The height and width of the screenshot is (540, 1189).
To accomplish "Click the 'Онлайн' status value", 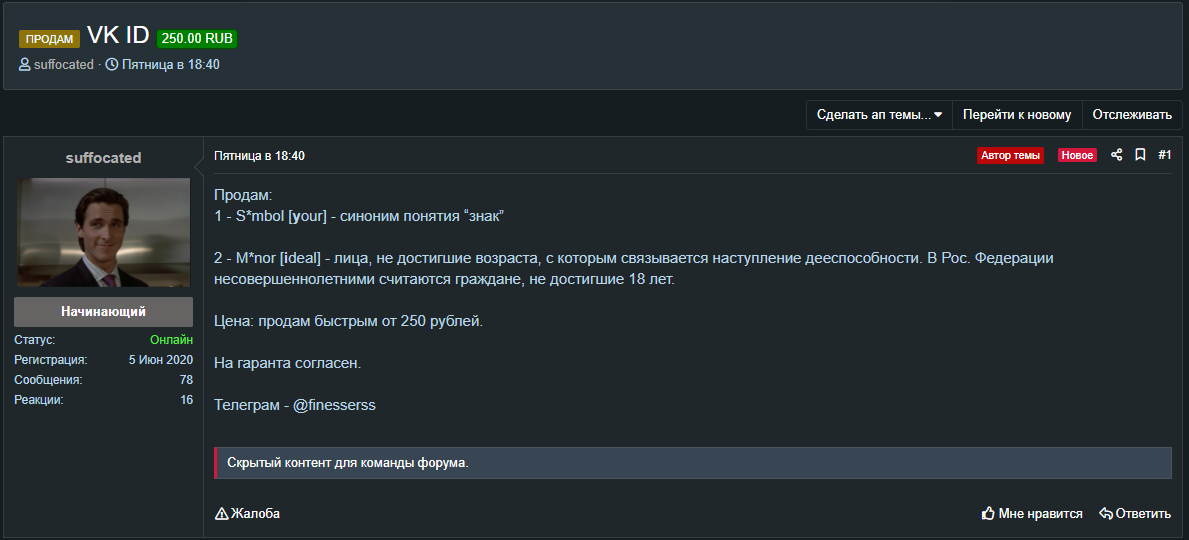I will pos(171,340).
